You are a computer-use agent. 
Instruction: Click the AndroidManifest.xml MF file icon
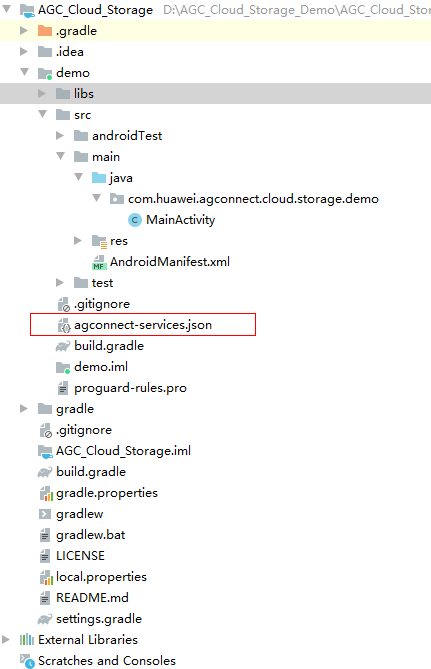point(99,262)
